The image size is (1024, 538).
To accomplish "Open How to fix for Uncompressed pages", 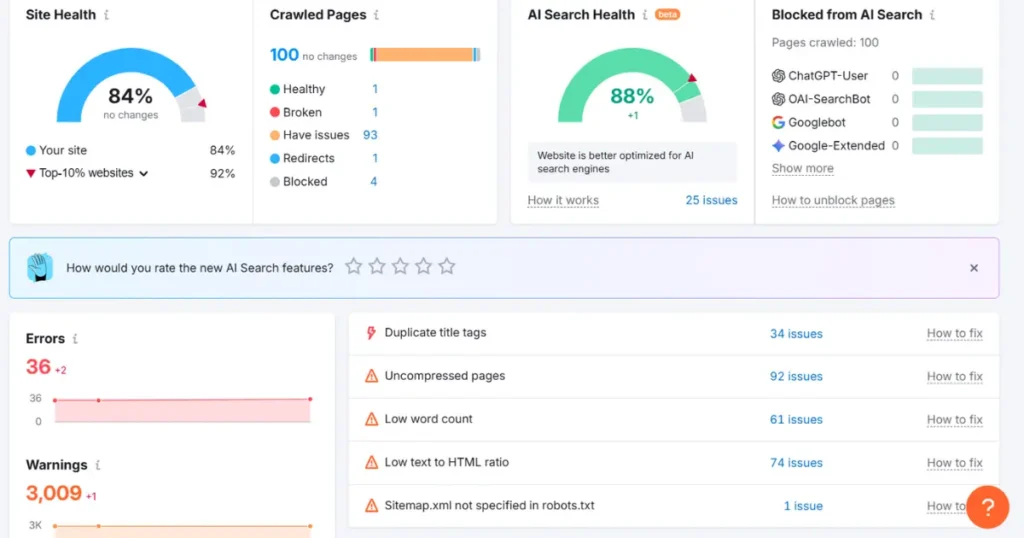I will [954, 376].
